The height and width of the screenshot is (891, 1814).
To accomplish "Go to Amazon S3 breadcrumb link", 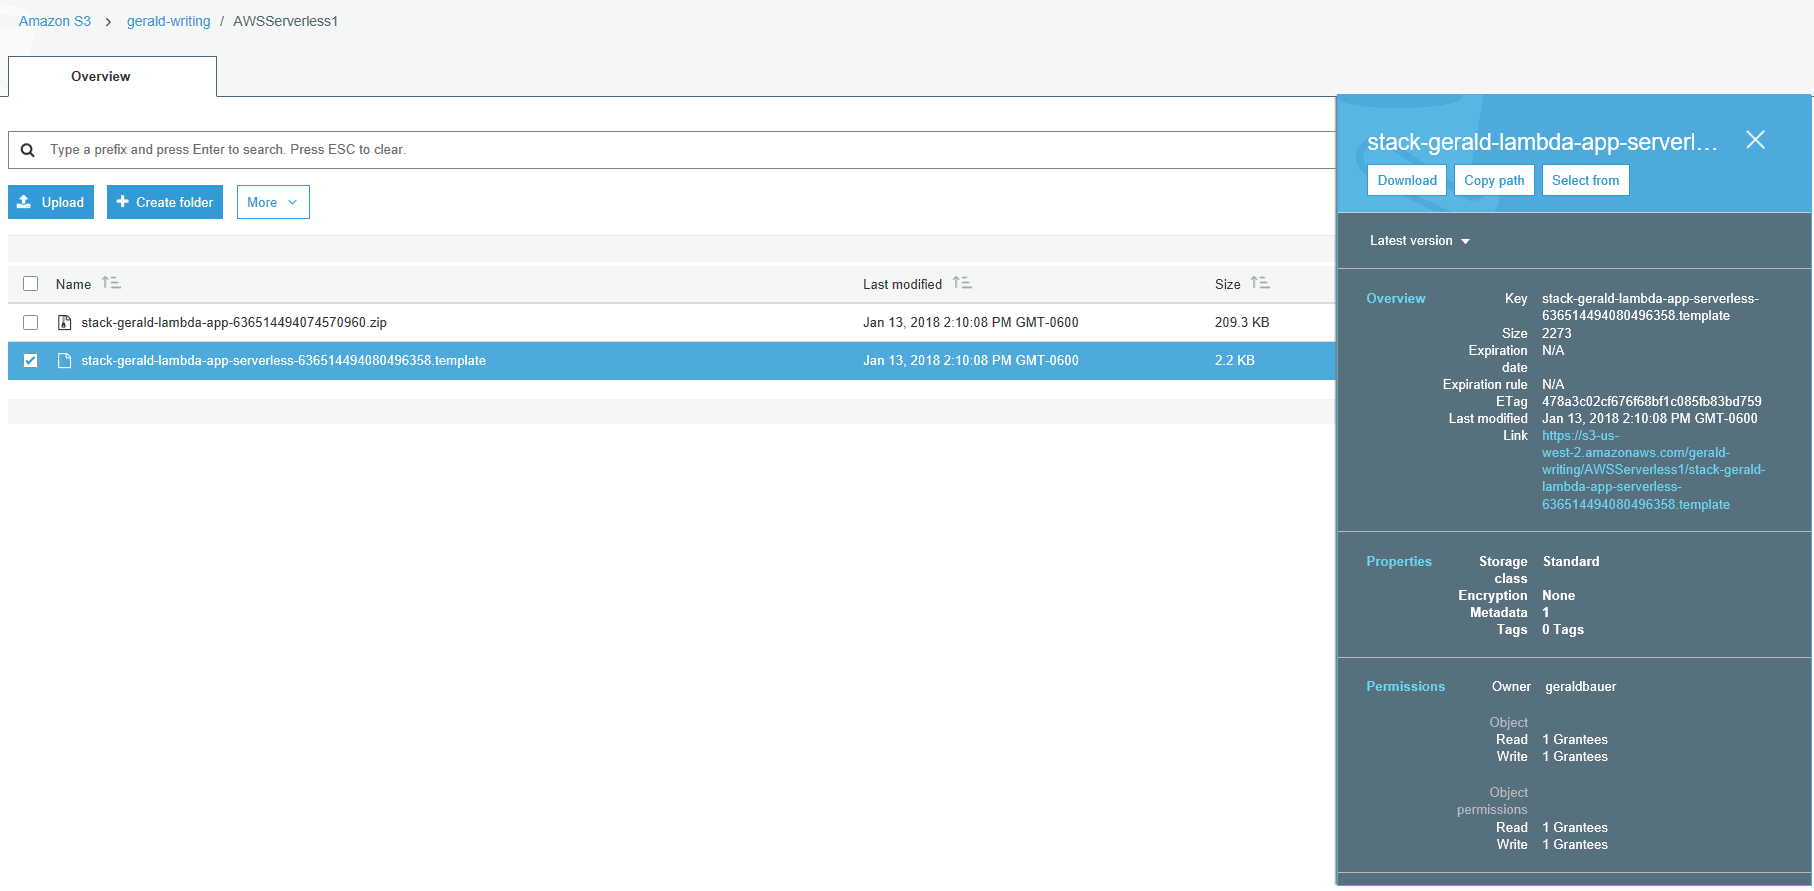I will tap(55, 21).
